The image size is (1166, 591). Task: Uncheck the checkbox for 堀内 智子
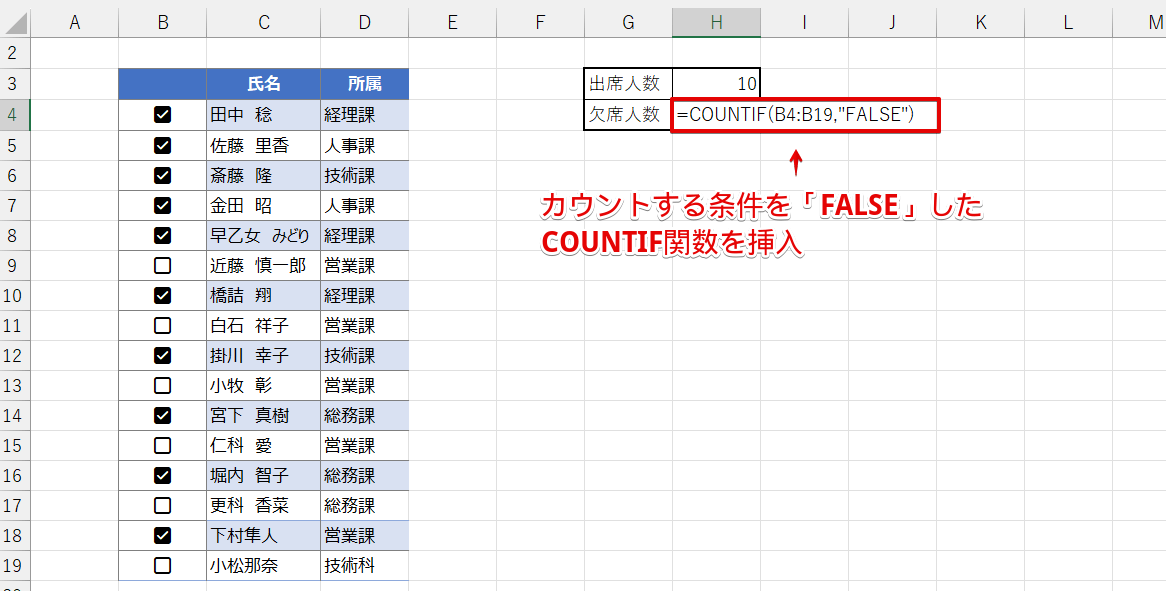coord(162,475)
